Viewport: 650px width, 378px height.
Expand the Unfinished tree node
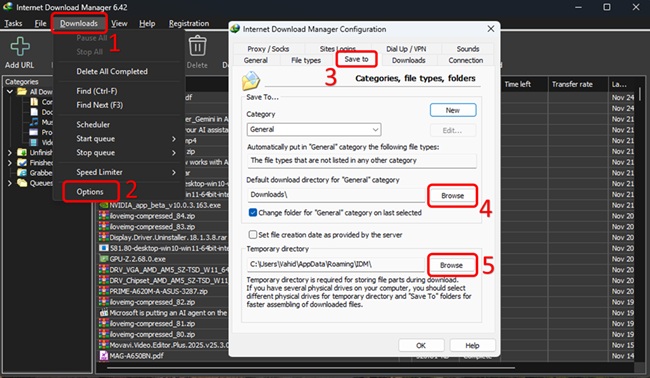[10, 153]
